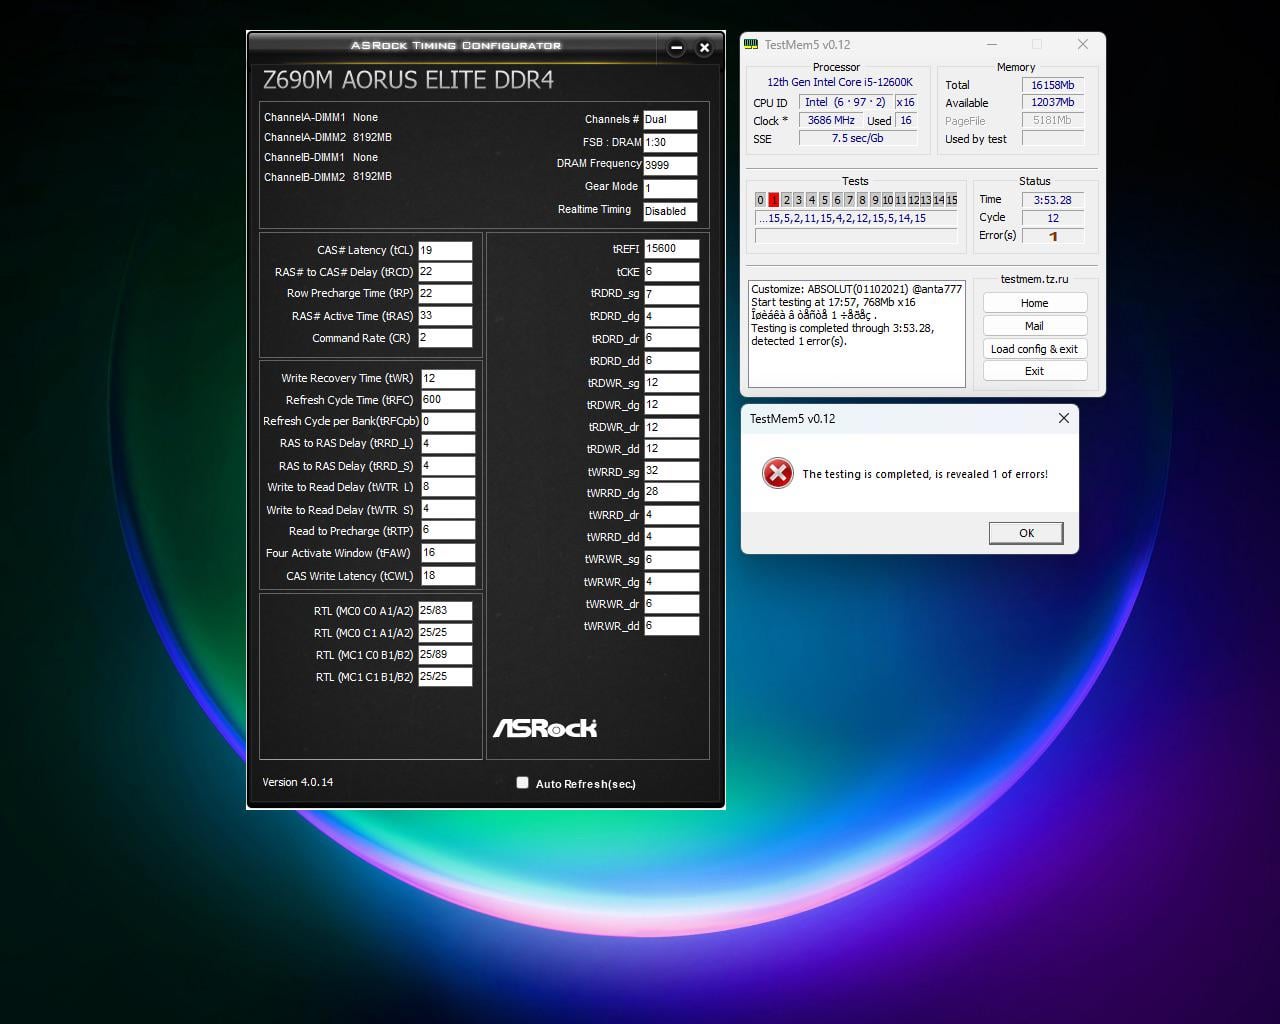Image resolution: width=1280 pixels, height=1024 pixels.
Task: Click the Write Recovery Time (tWR) field
Action: point(448,378)
